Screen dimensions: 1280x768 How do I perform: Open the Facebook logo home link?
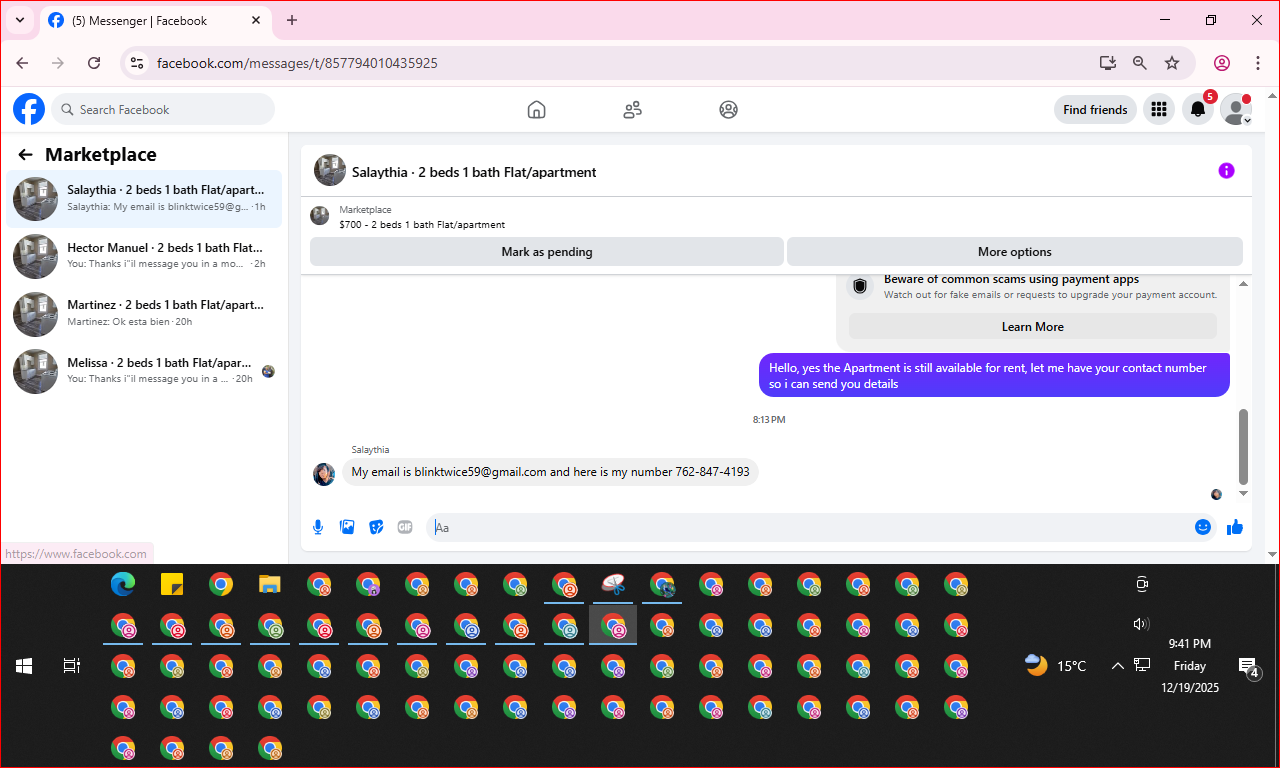(29, 109)
